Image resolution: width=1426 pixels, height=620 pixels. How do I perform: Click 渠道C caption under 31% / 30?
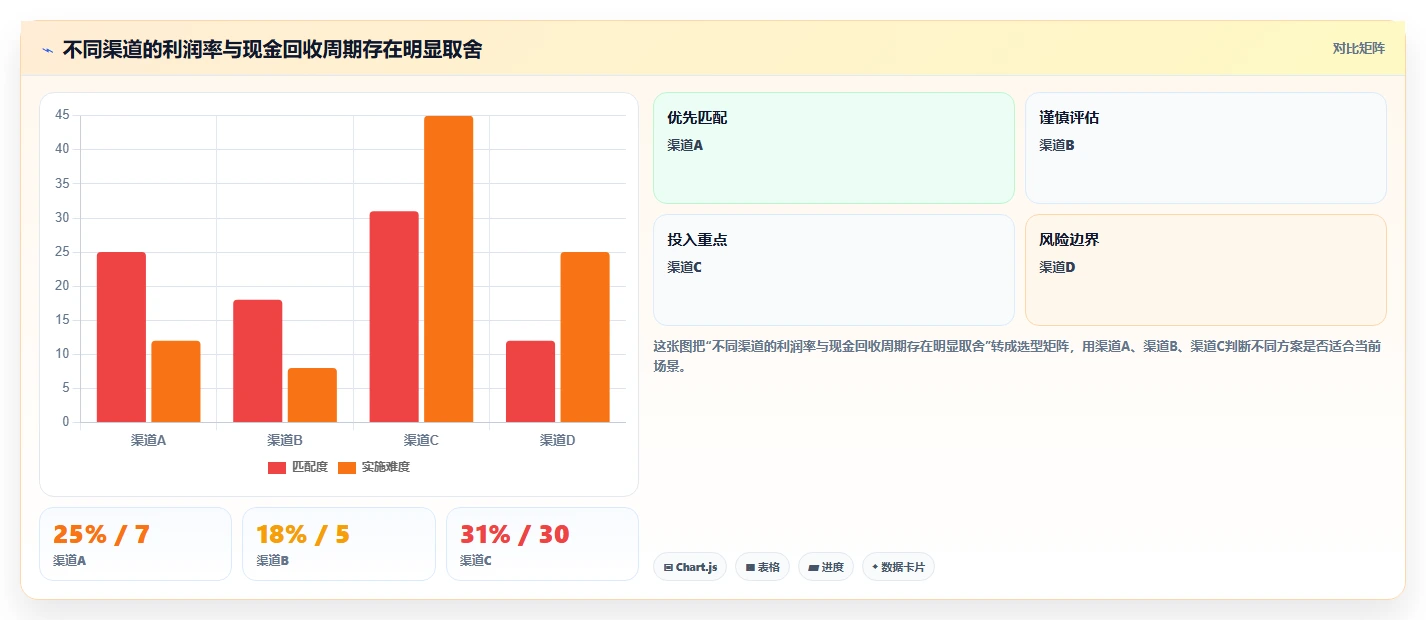pyautogui.click(x=476, y=561)
